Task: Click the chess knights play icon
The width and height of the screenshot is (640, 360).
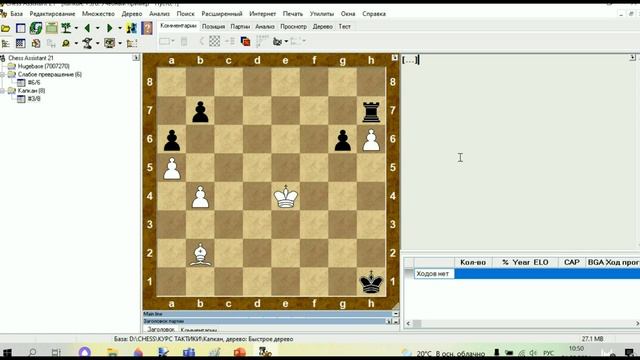Action: (x=131, y=28)
